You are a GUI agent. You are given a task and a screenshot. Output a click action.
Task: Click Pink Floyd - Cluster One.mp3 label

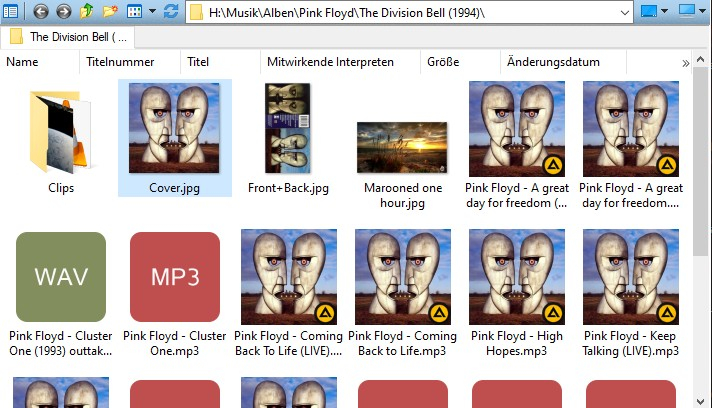click(x=174, y=343)
